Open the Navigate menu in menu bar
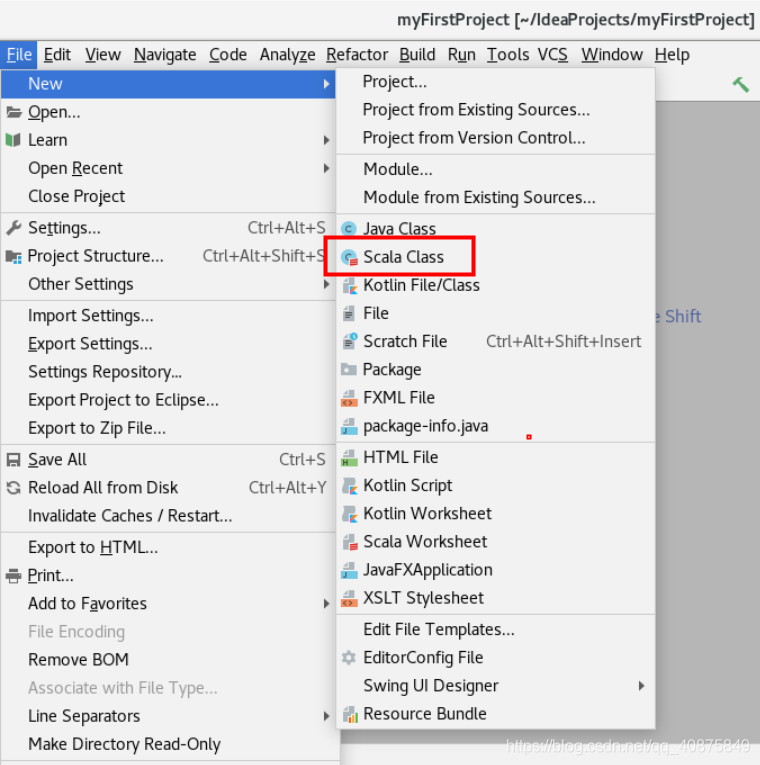This screenshot has height=765, width=760. pyautogui.click(x=165, y=55)
